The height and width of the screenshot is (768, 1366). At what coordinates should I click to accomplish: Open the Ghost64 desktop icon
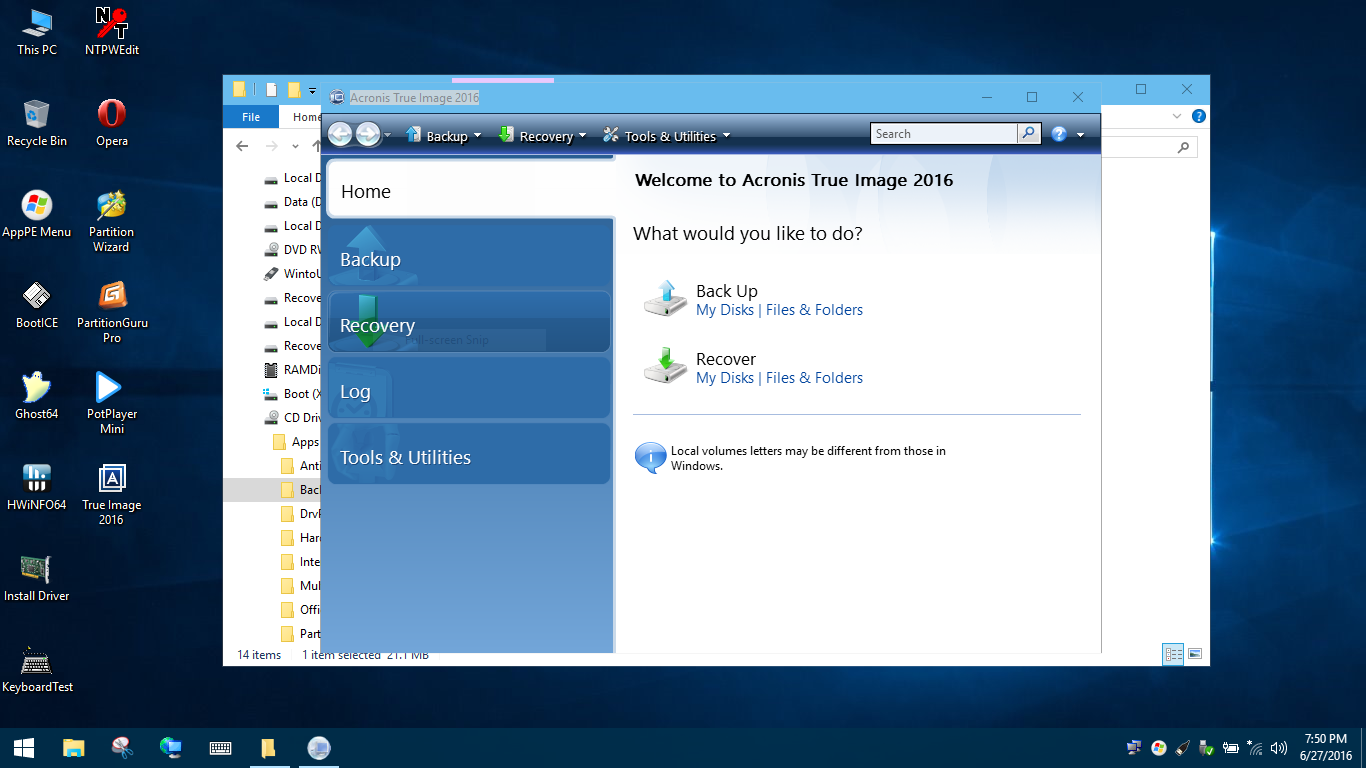tap(37, 396)
